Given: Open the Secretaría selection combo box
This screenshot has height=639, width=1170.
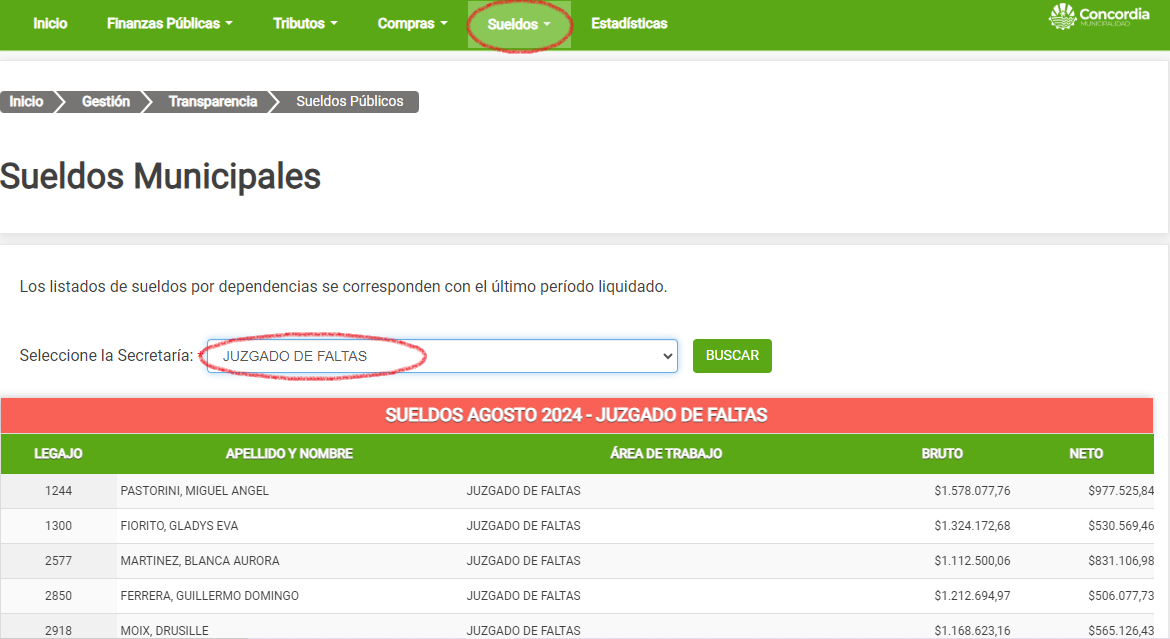Looking at the screenshot, I should click(442, 356).
